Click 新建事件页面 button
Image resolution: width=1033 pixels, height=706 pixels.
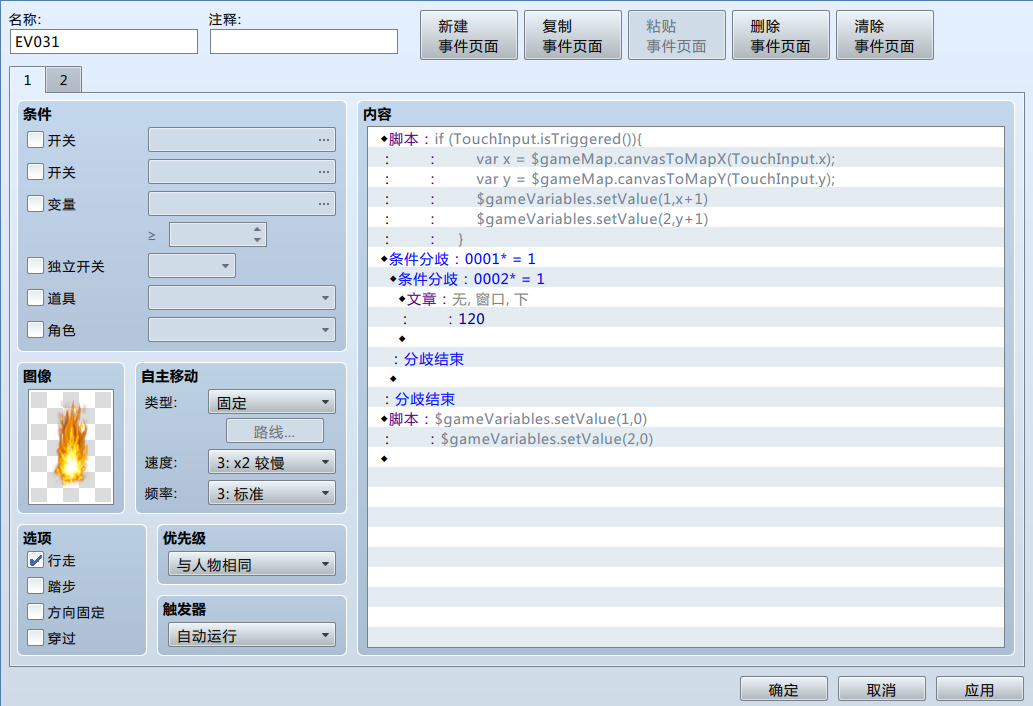[468, 36]
